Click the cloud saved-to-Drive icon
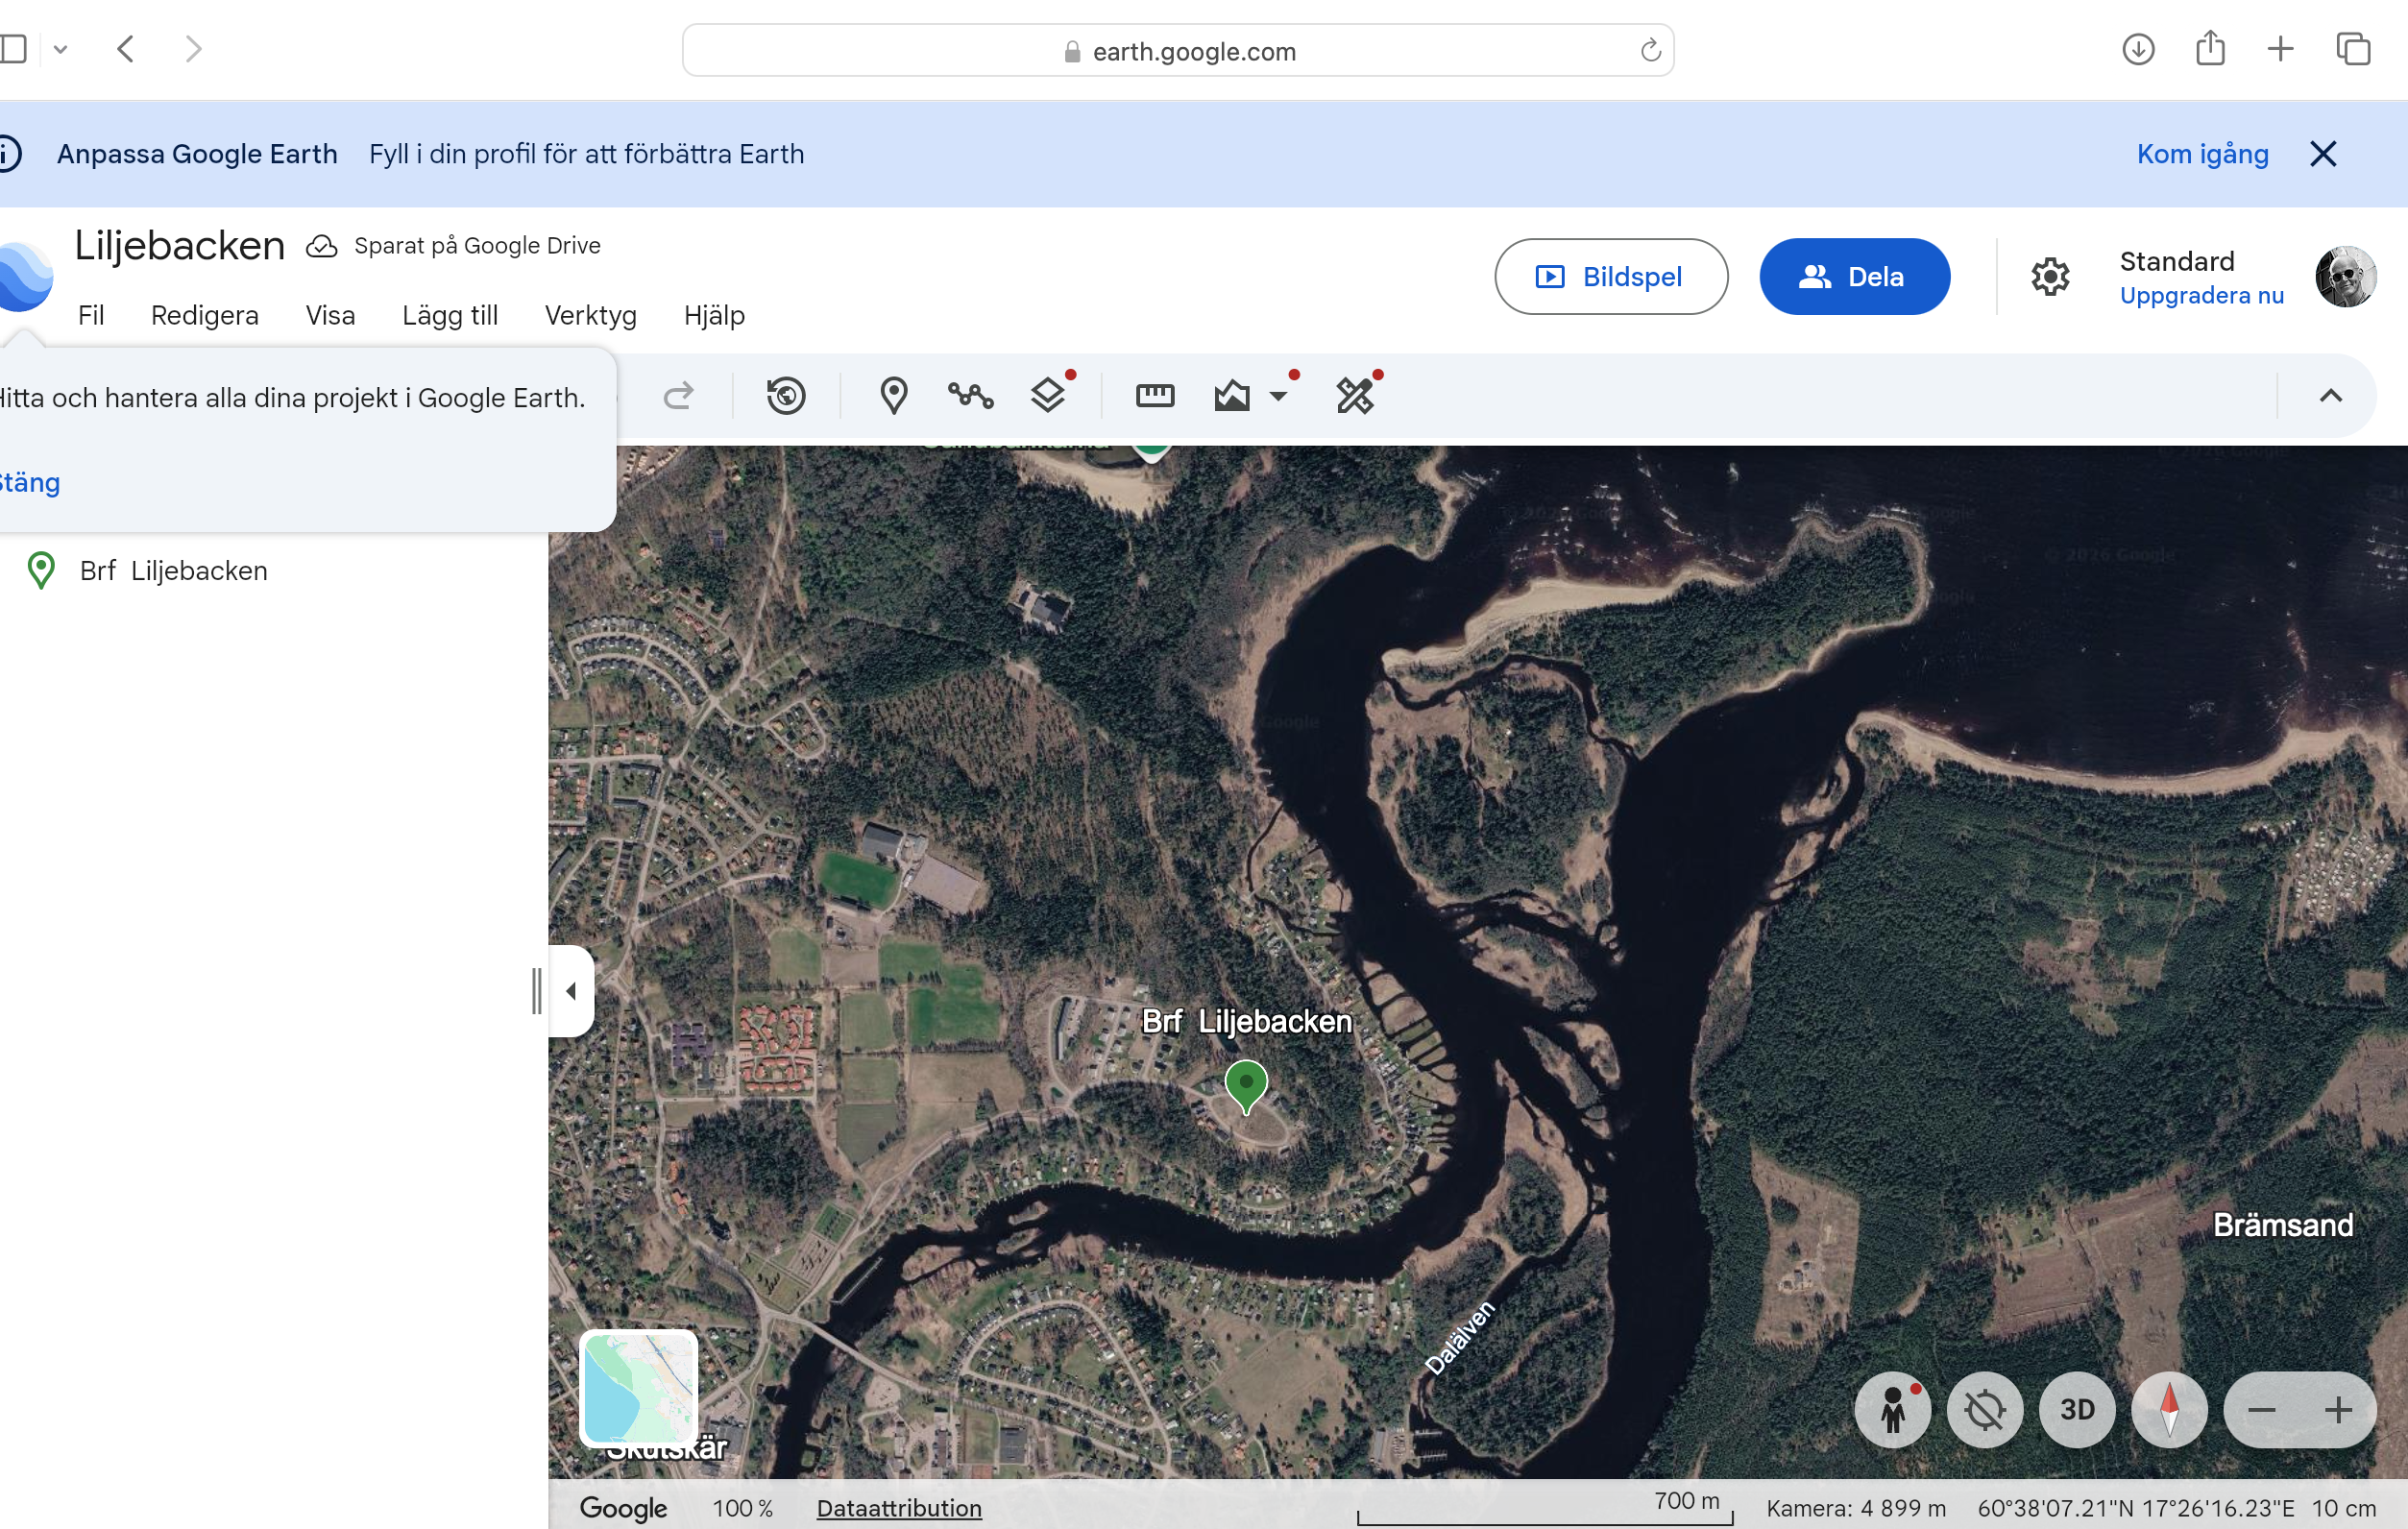 click(321, 246)
